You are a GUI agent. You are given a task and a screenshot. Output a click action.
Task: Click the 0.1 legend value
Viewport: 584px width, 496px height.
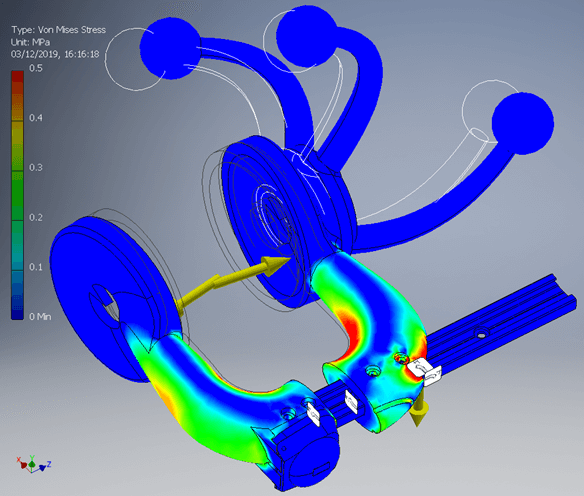[x=36, y=267]
